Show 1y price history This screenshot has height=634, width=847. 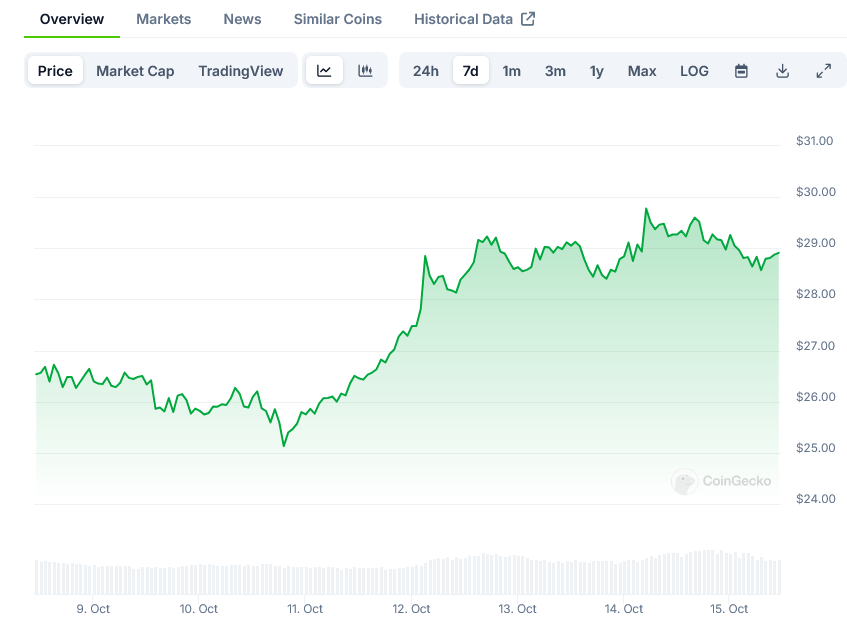click(x=597, y=71)
